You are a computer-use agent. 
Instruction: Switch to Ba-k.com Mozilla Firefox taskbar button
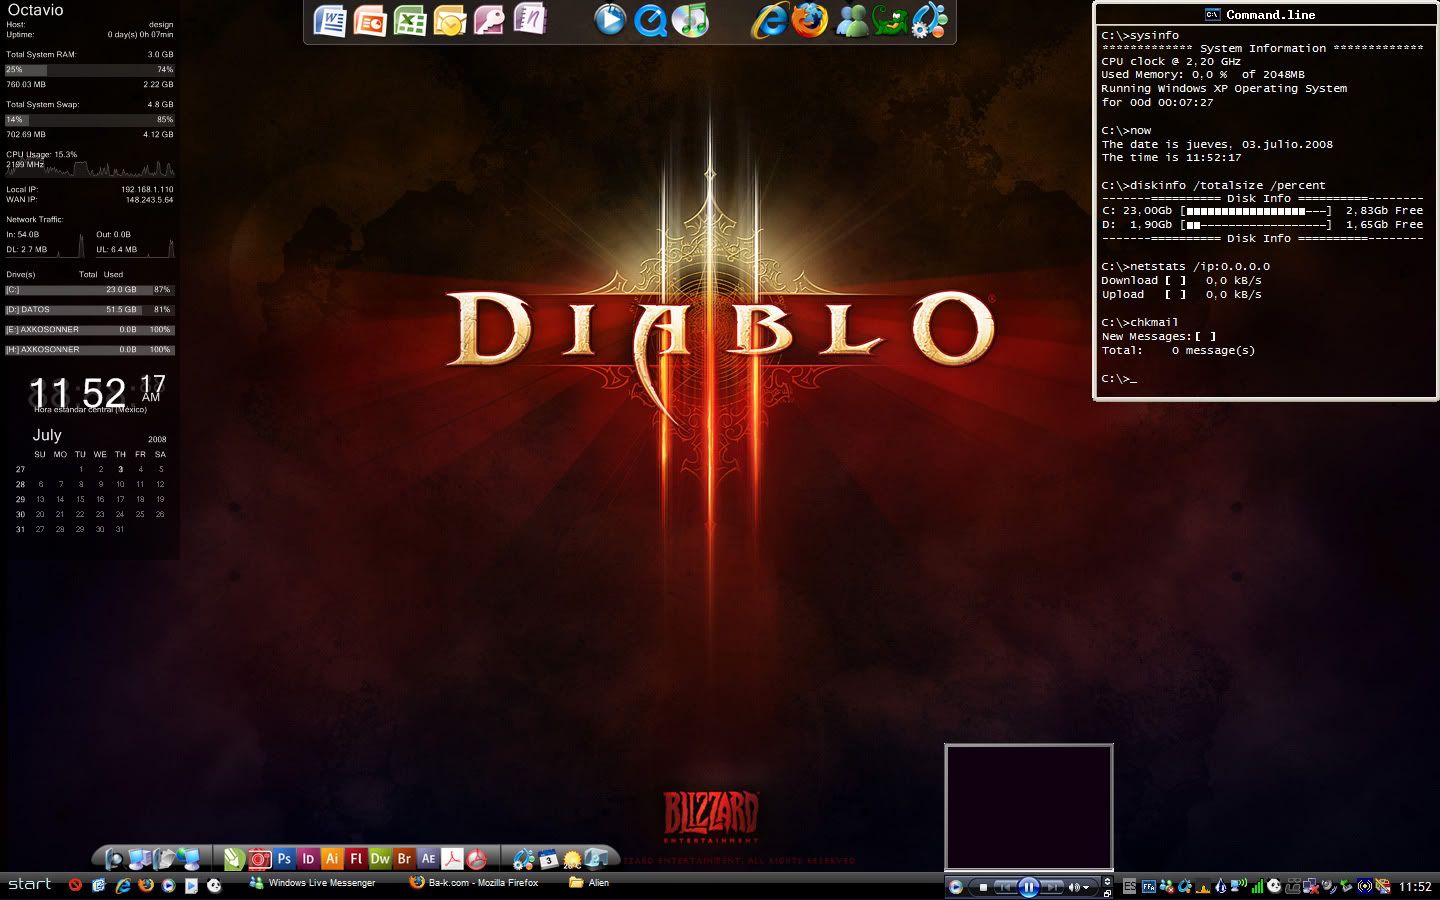[475, 883]
